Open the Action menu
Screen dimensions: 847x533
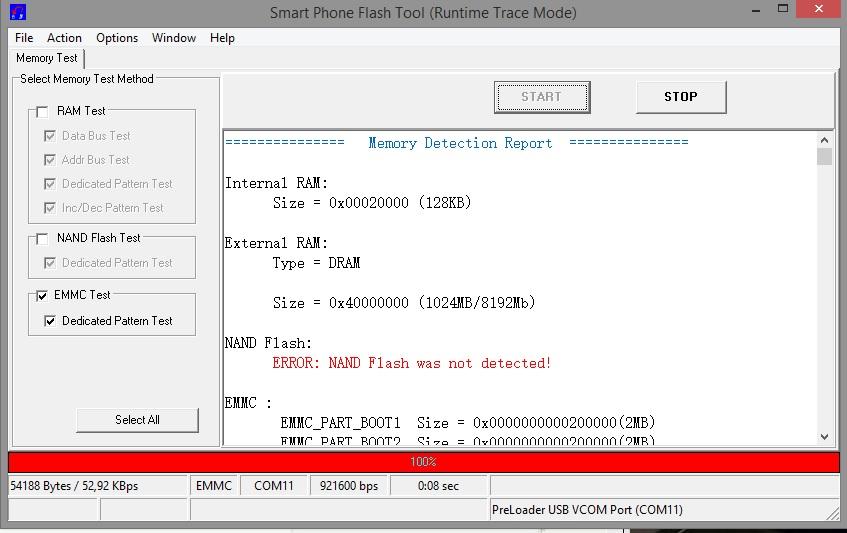coord(64,38)
